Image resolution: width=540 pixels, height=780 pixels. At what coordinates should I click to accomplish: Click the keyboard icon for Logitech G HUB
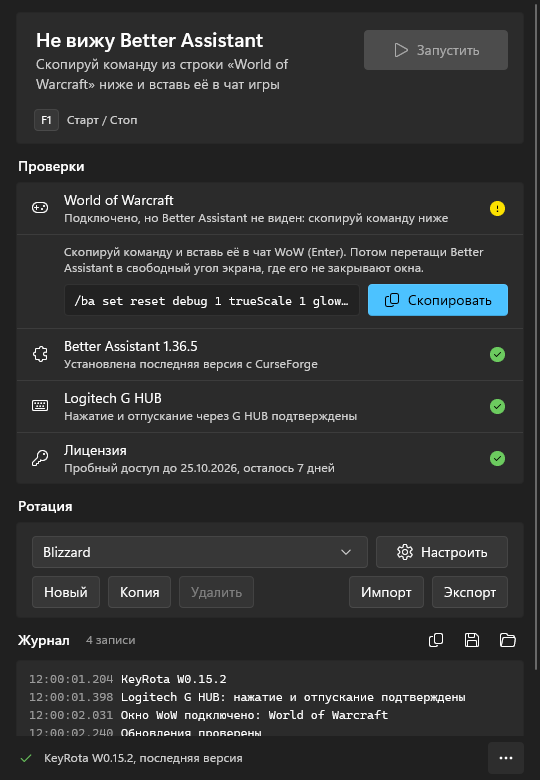point(40,406)
